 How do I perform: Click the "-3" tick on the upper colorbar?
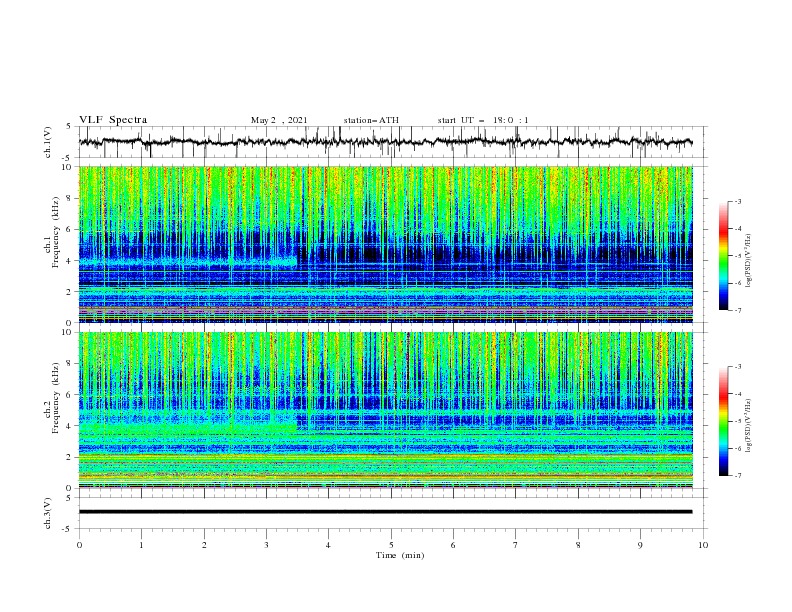737,201
